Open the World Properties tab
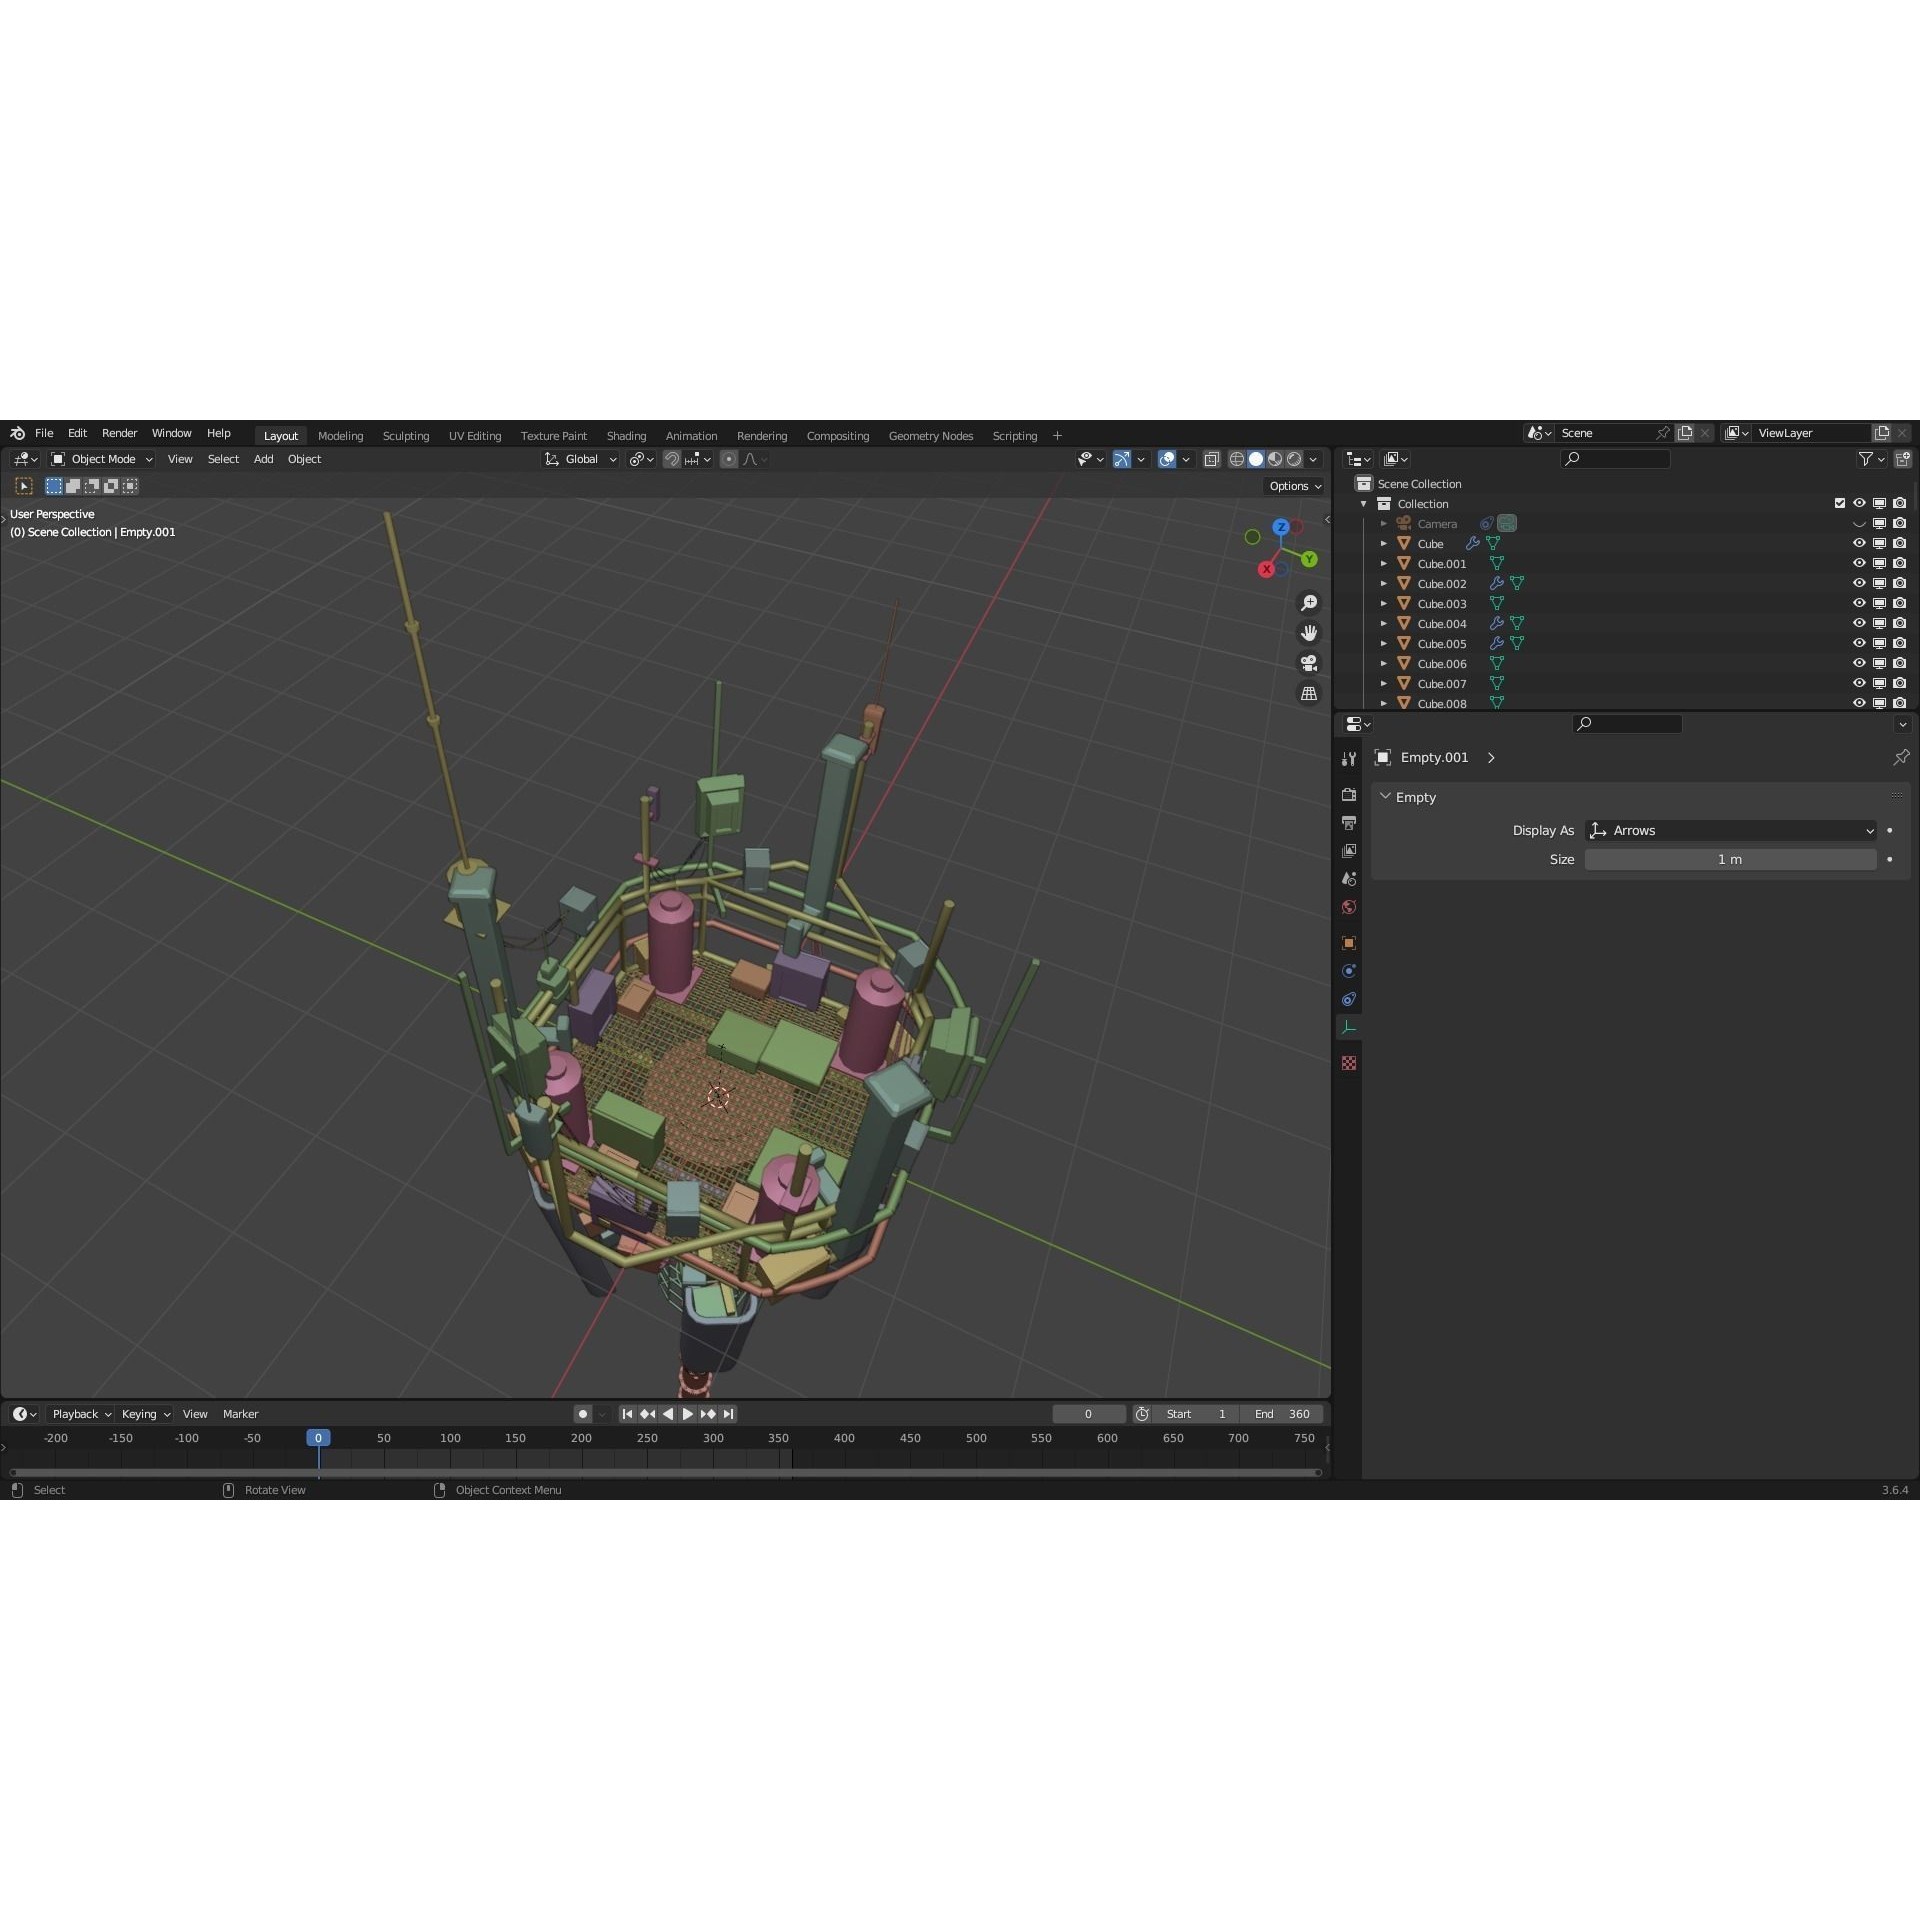Image resolution: width=1920 pixels, height=1920 pixels. point(1349,907)
